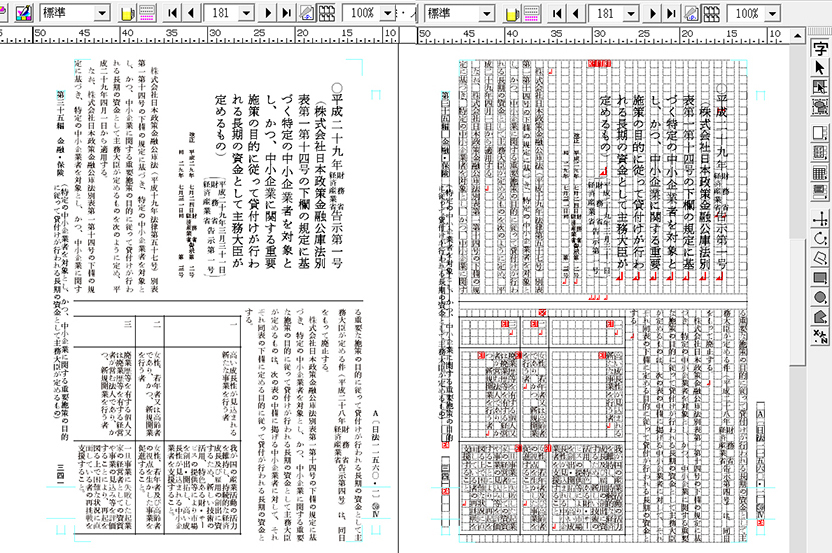
Task: Click the multi-page view icon in right pane
Action: (711, 13)
